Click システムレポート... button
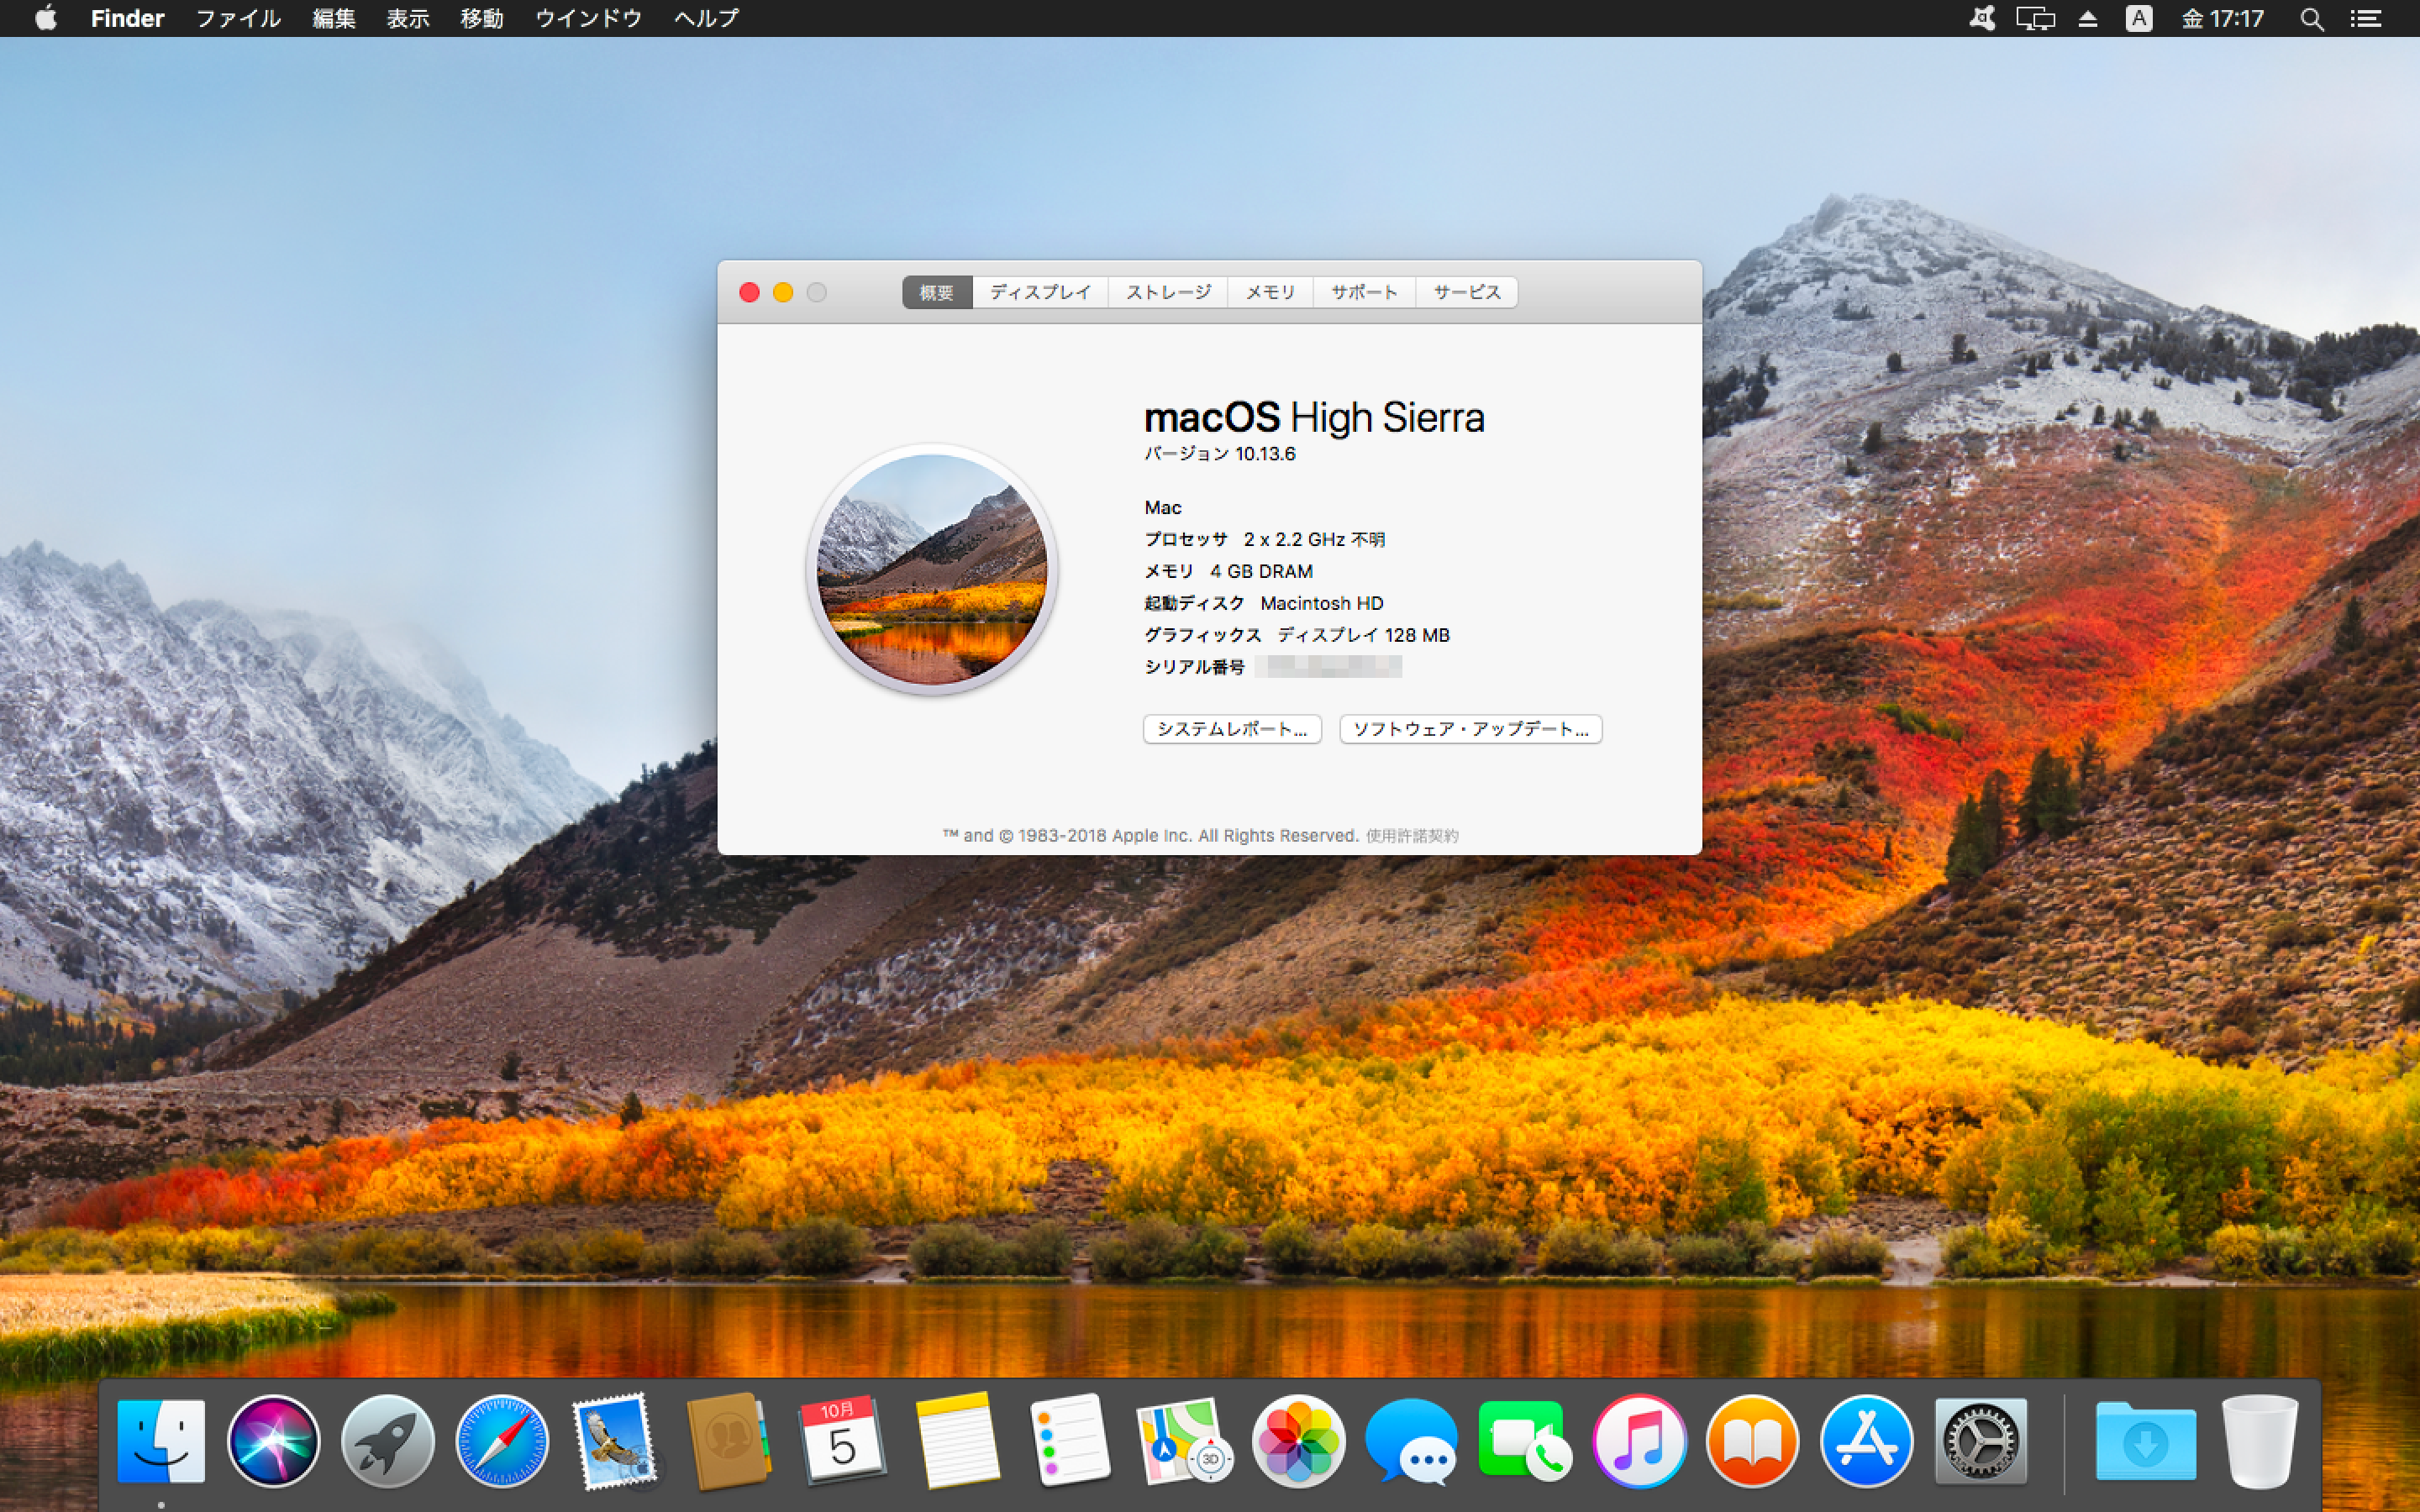The height and width of the screenshot is (1512, 2420). coord(1232,729)
